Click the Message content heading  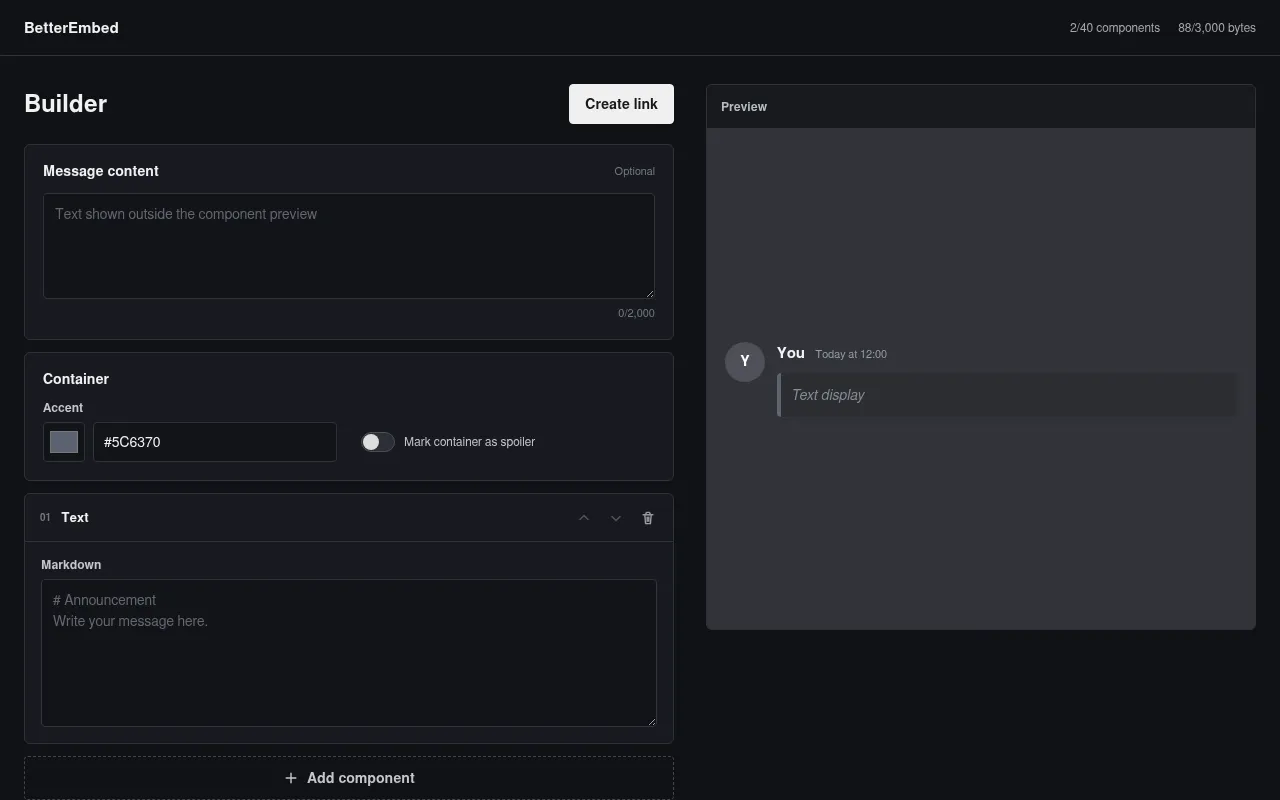pos(101,171)
